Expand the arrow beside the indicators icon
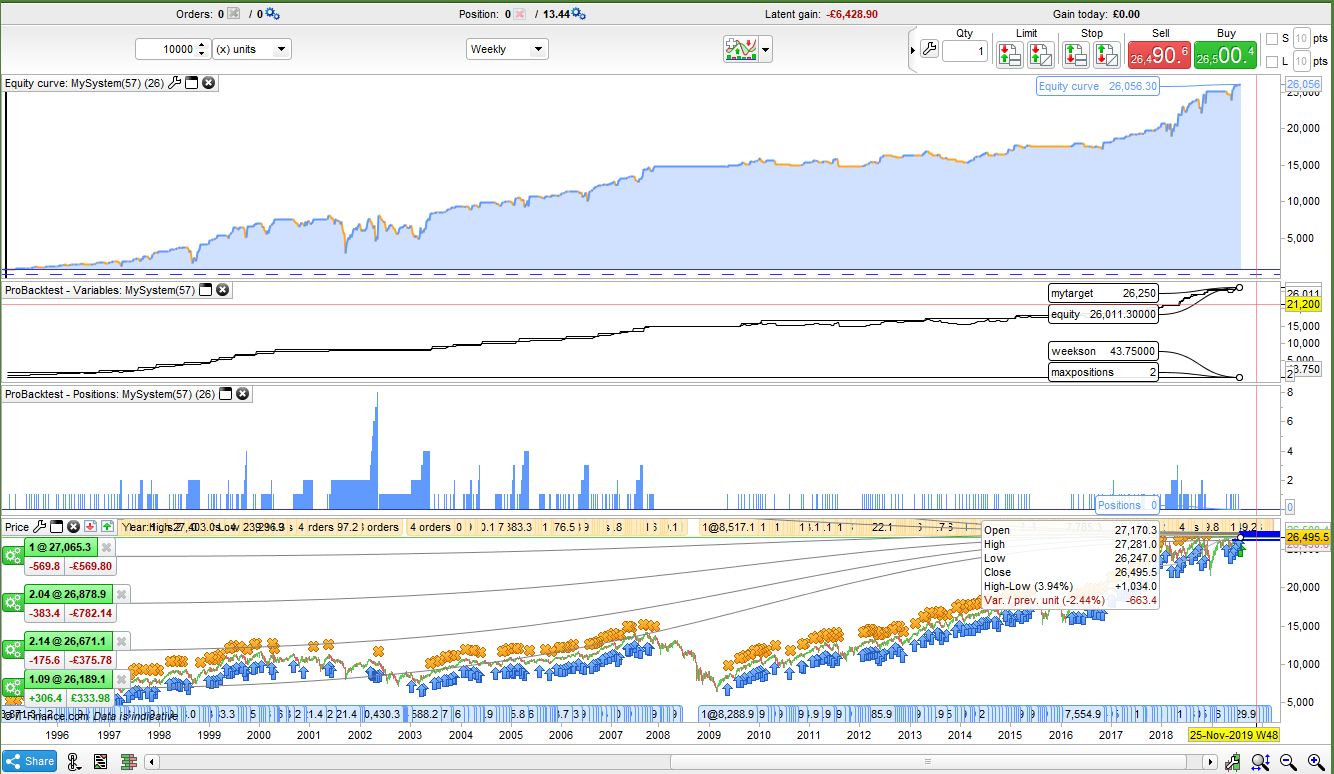 click(766, 49)
